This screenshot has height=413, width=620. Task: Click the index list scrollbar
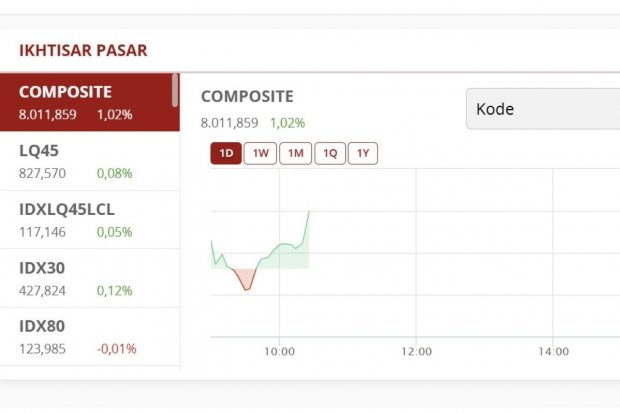pyautogui.click(x=176, y=90)
